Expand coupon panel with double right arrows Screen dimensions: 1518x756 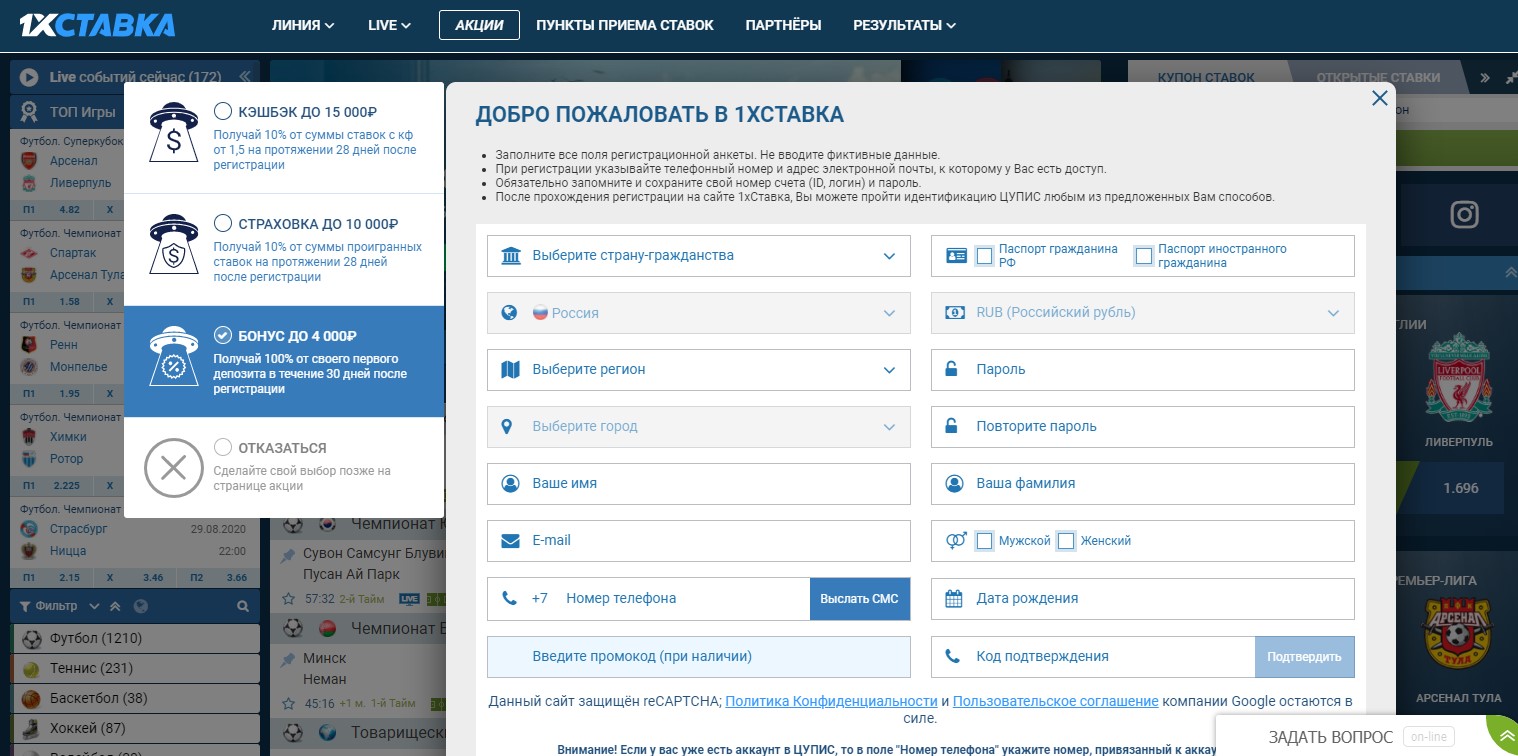pos(1485,78)
